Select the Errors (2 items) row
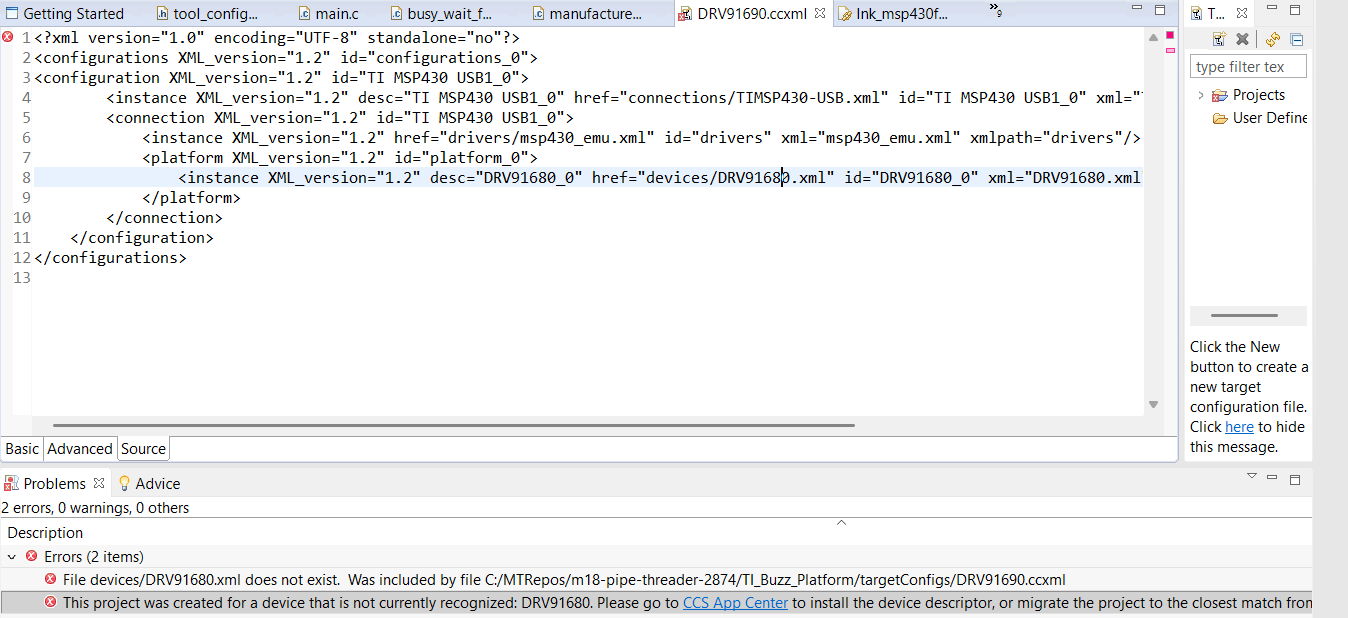The height and width of the screenshot is (618, 1348). click(656, 557)
